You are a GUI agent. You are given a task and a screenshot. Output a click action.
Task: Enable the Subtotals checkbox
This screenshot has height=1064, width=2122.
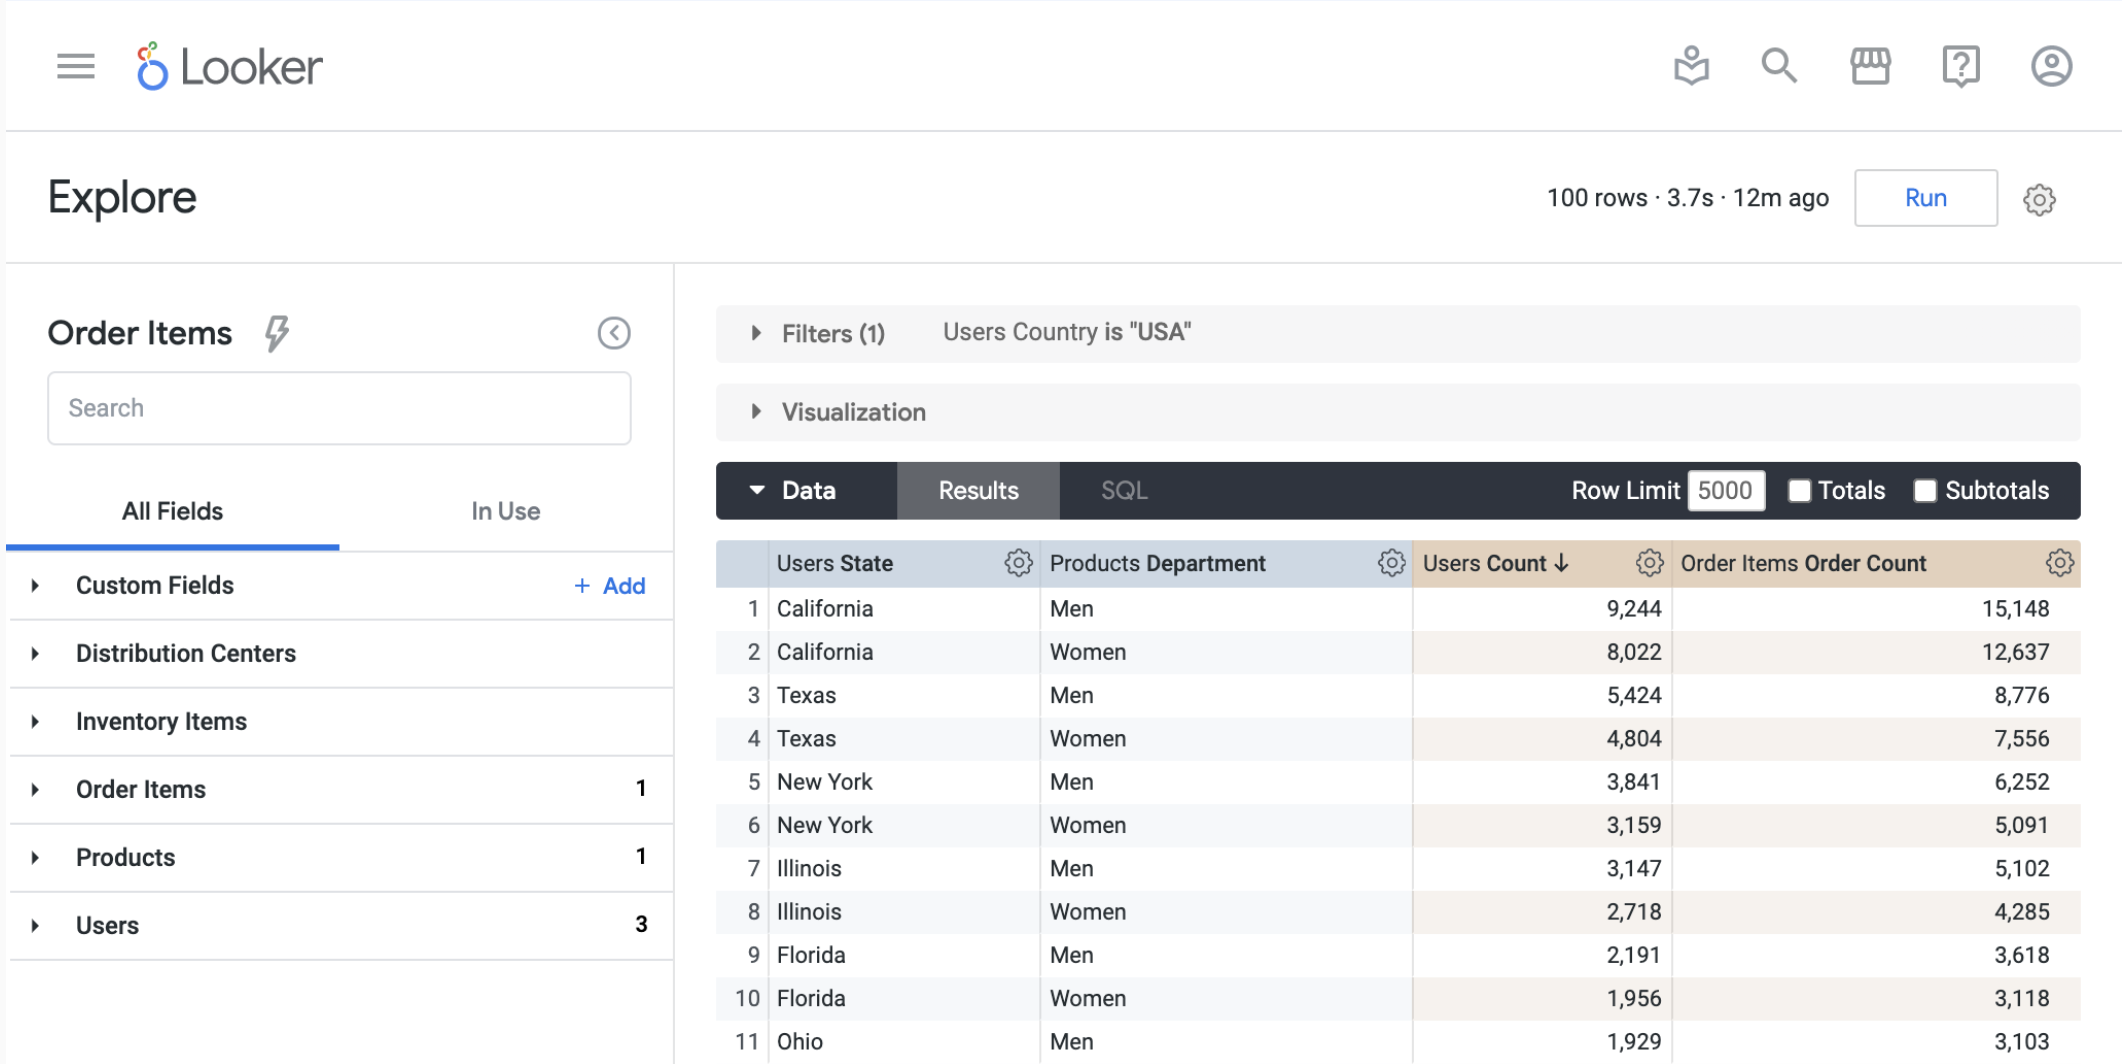[x=1923, y=490]
